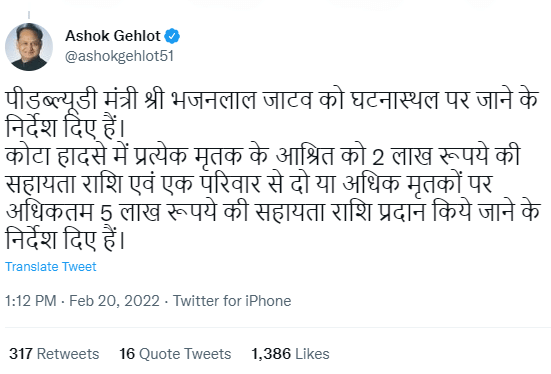This screenshot has width=551, height=374.
Task: Open Ashok Gehlot's profile photo
Action: [x=29, y=47]
